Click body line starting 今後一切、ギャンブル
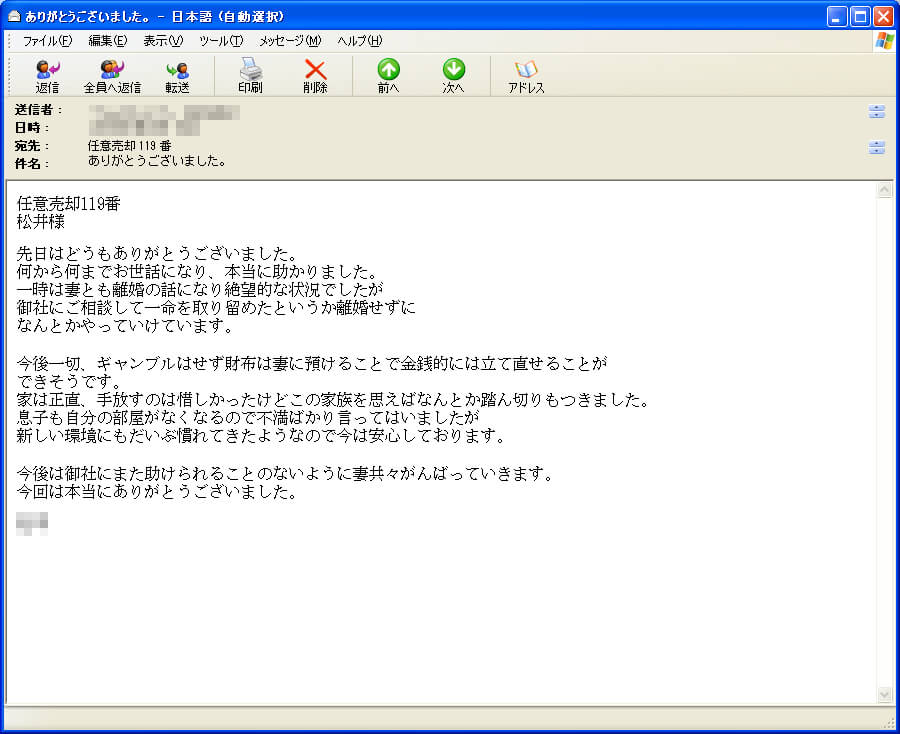Viewport: 900px width, 734px height. pyautogui.click(x=312, y=363)
